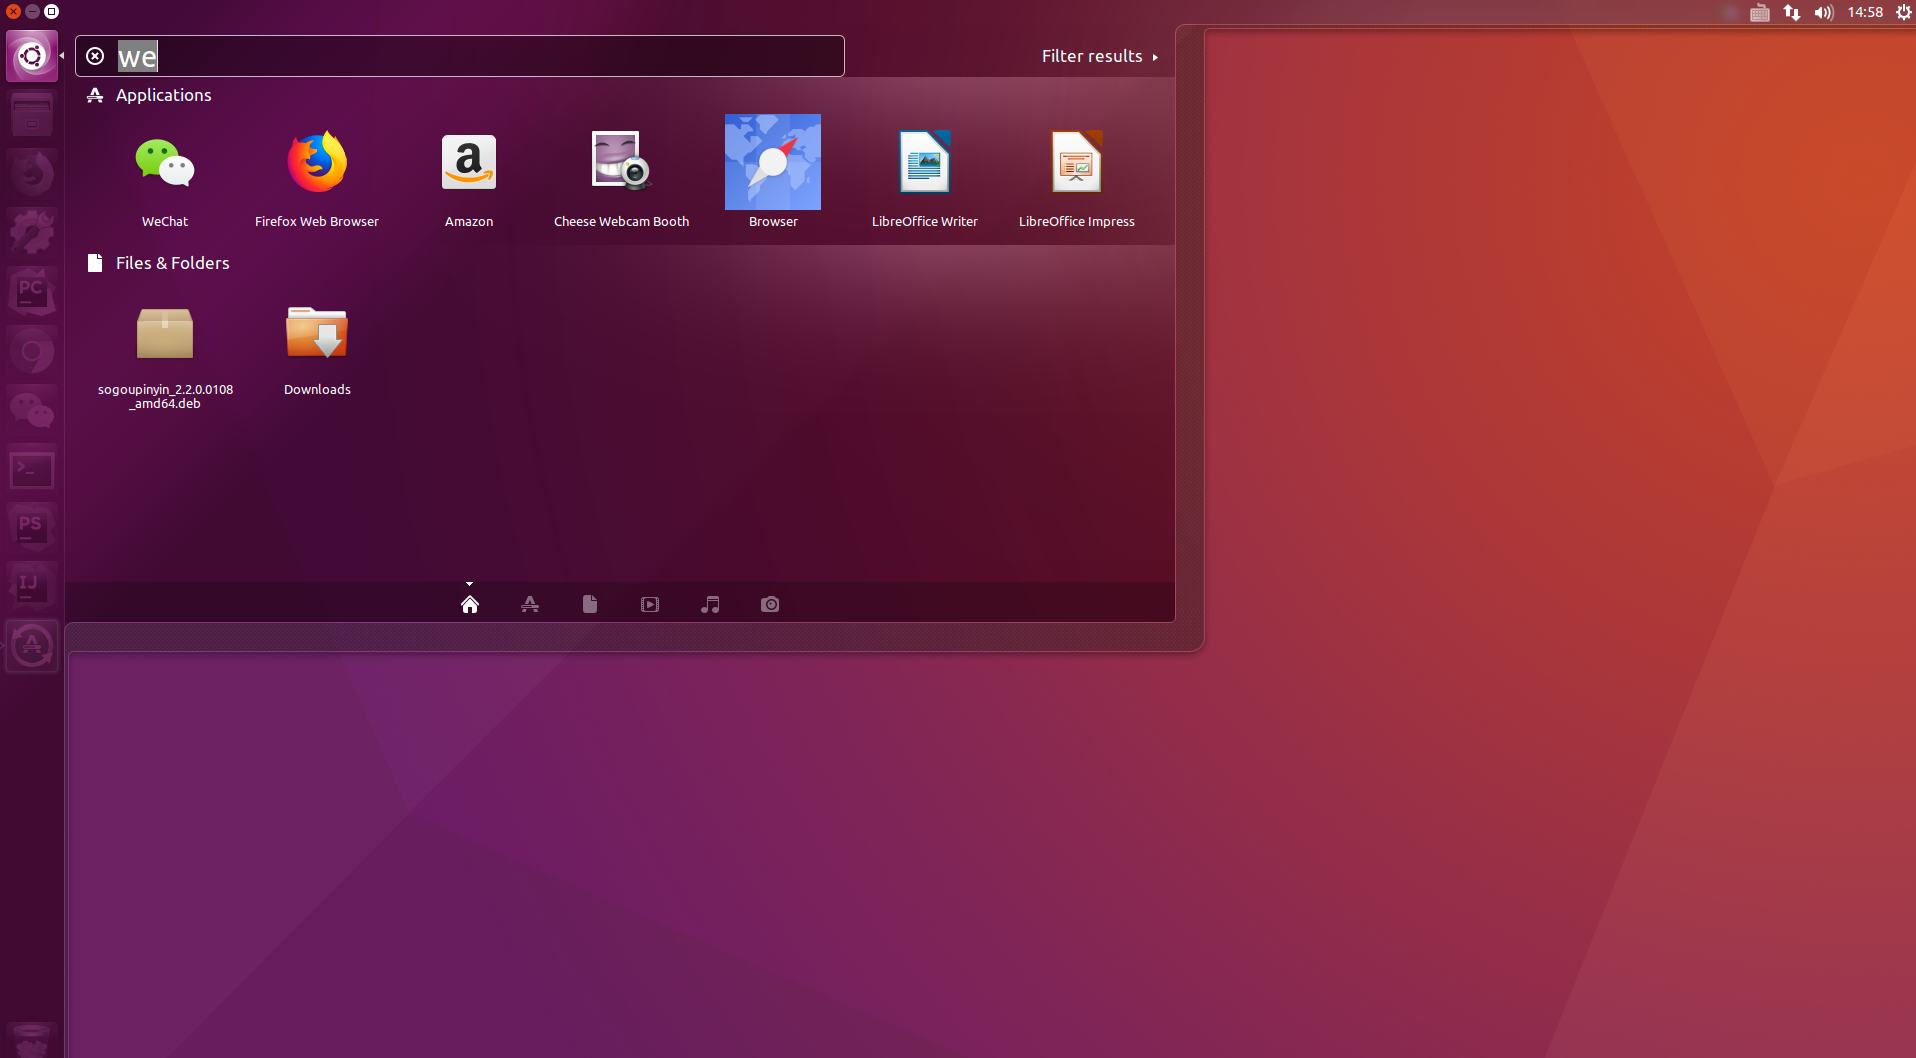The image size is (1916, 1058).
Task: Open Files manager in the launcher
Action: pos(32,115)
